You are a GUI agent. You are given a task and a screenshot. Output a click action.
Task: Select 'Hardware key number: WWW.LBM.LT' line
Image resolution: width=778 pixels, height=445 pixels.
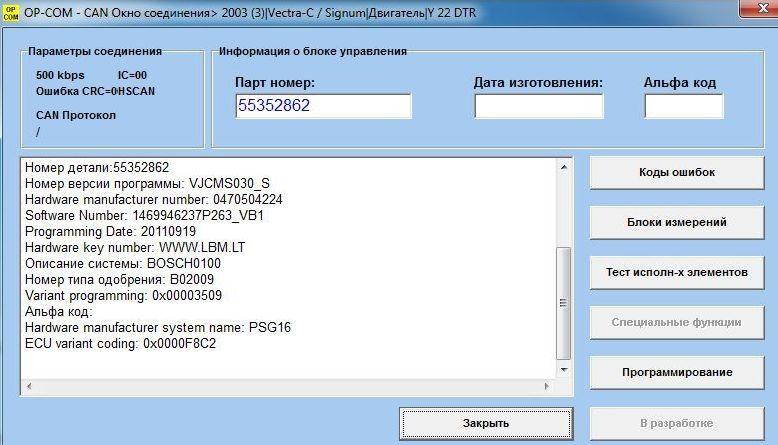[x=135, y=248]
